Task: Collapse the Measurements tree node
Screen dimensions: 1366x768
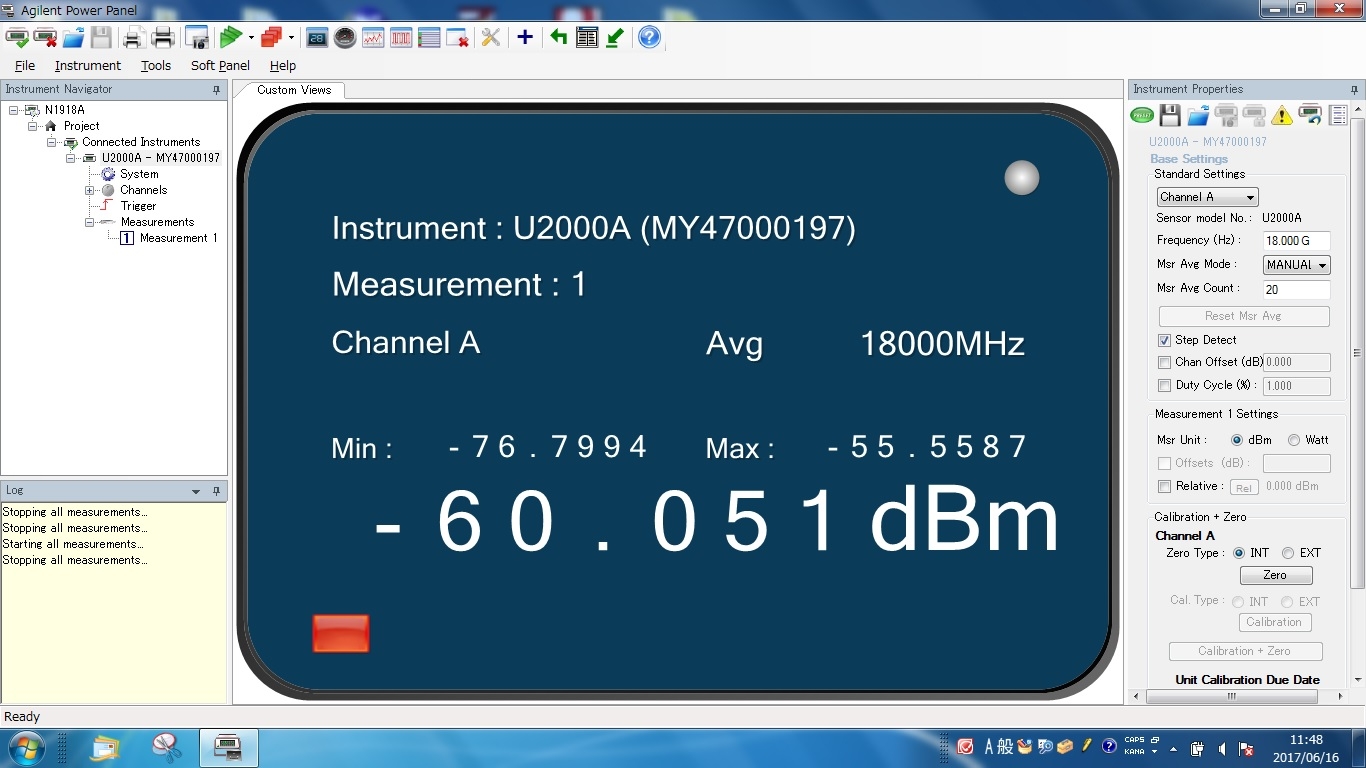Action: (89, 222)
